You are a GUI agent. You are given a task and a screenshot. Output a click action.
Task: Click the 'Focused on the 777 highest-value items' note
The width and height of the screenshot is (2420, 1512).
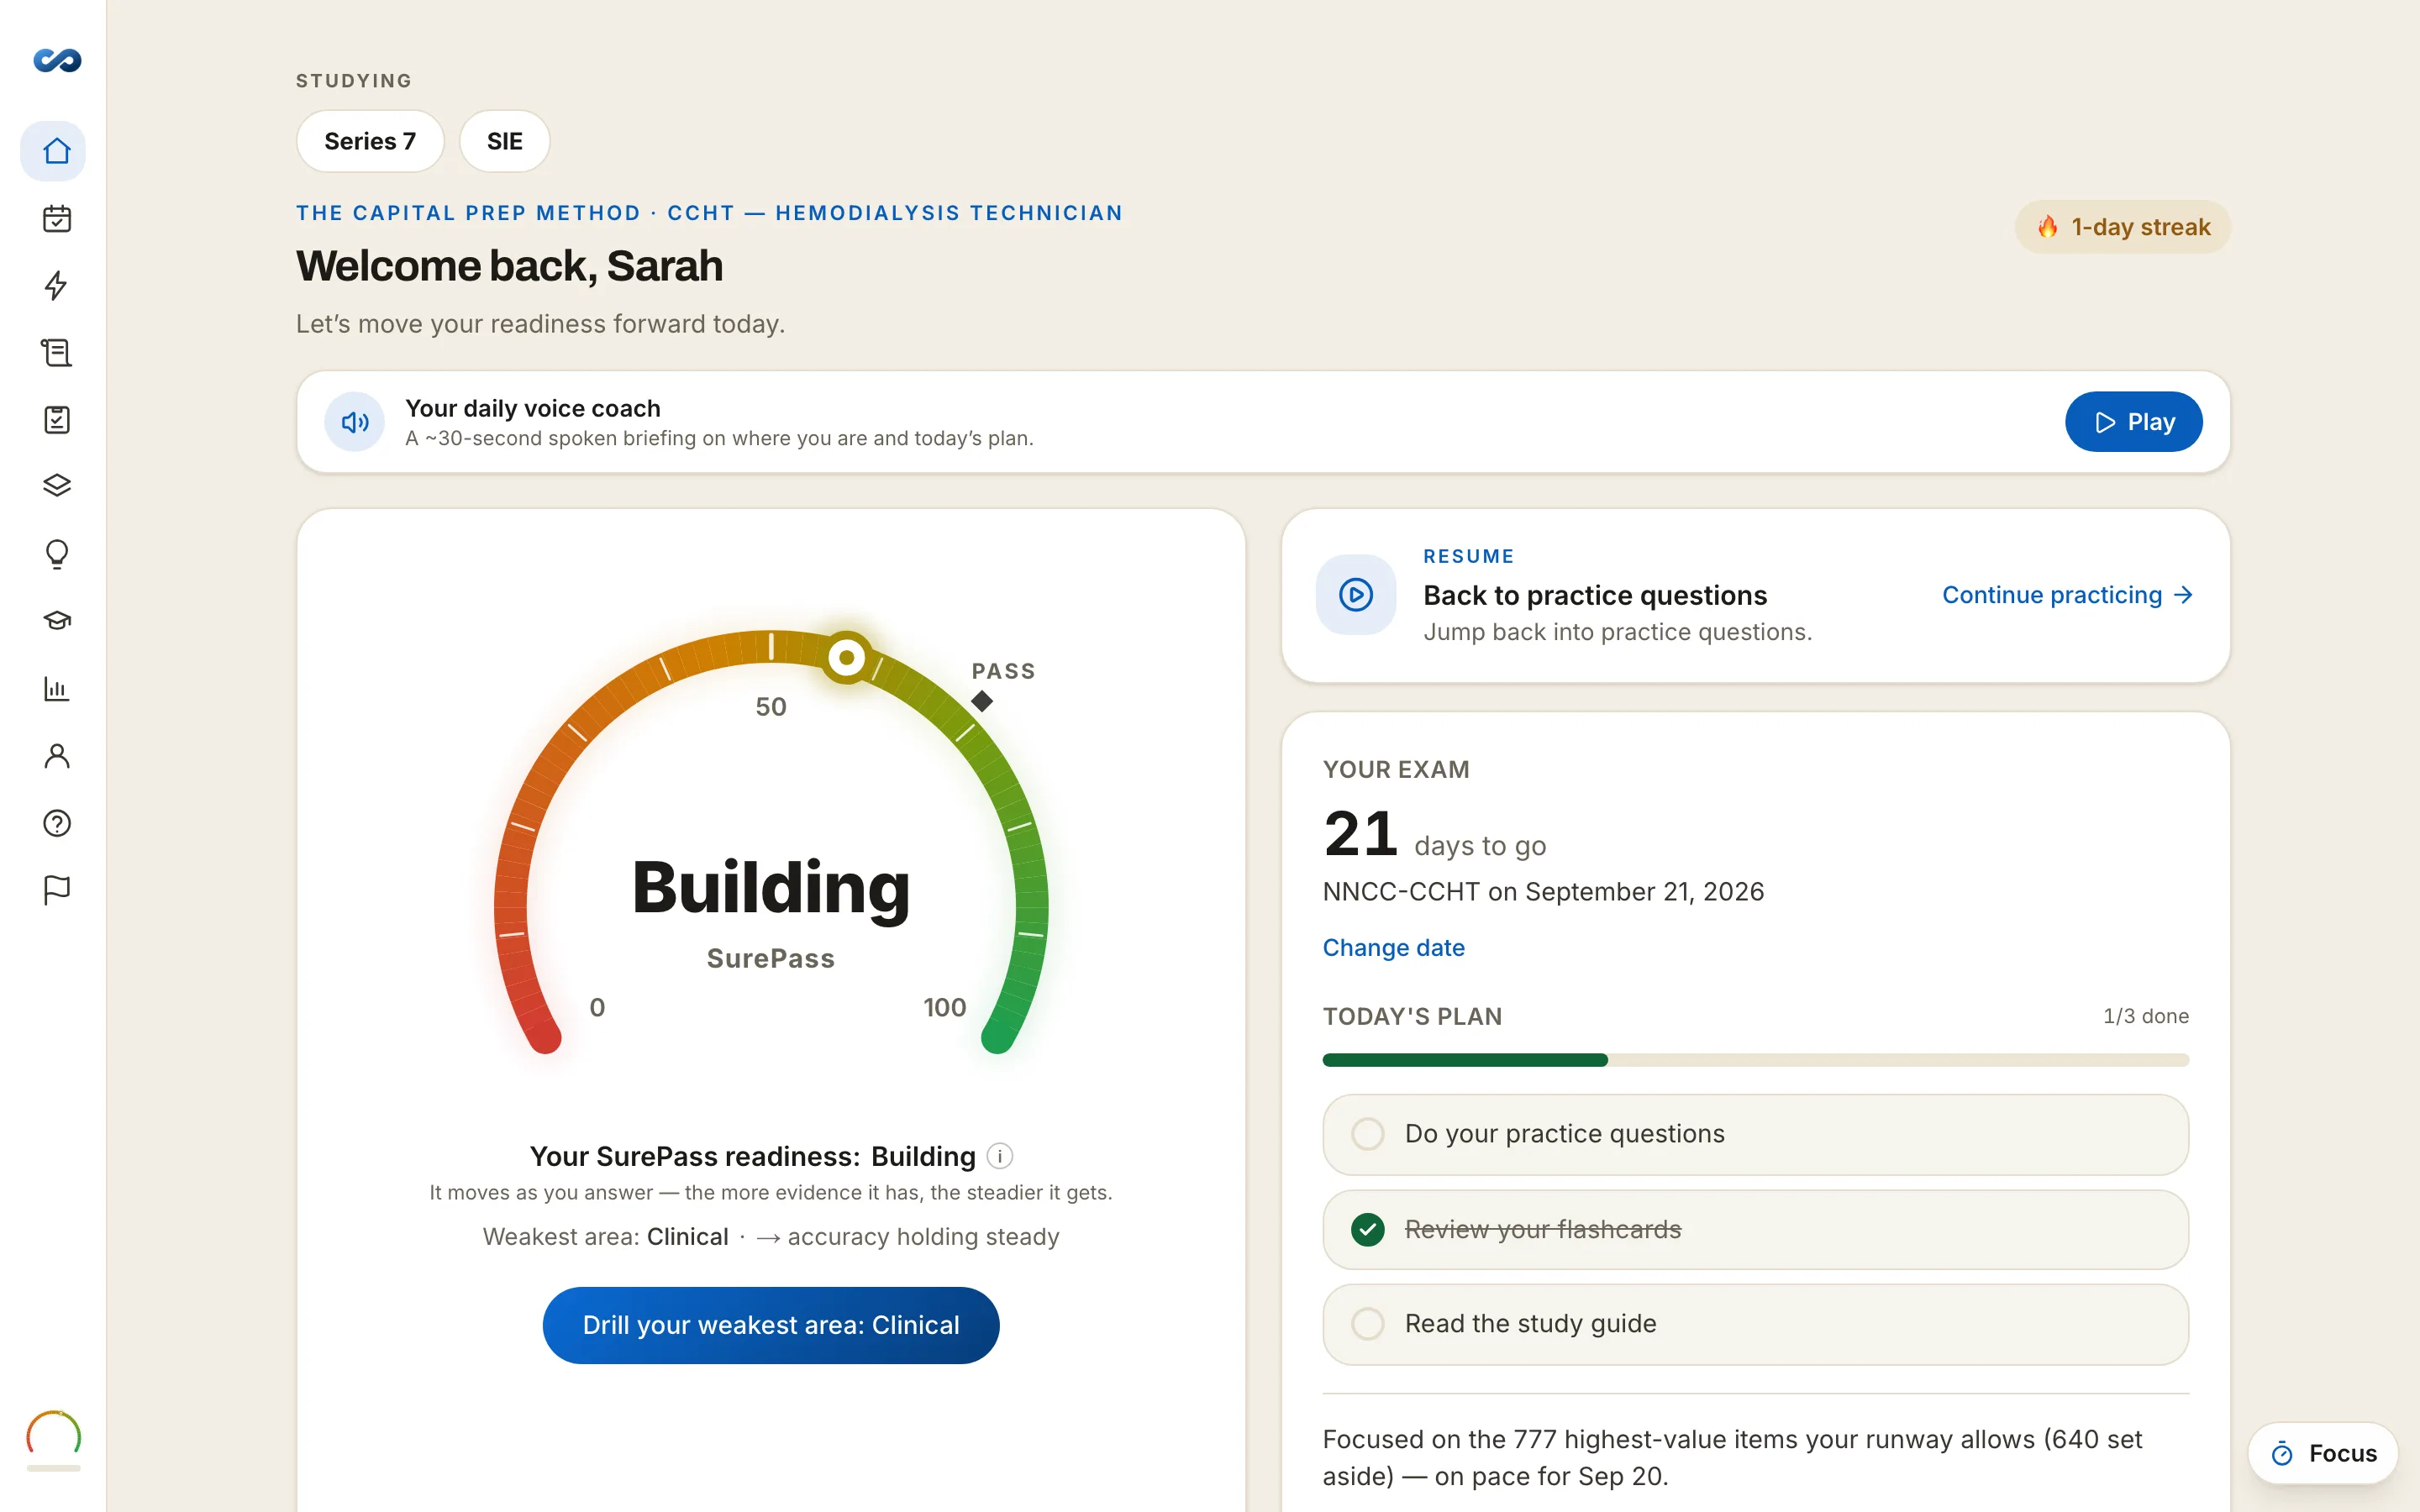tap(1732, 1457)
